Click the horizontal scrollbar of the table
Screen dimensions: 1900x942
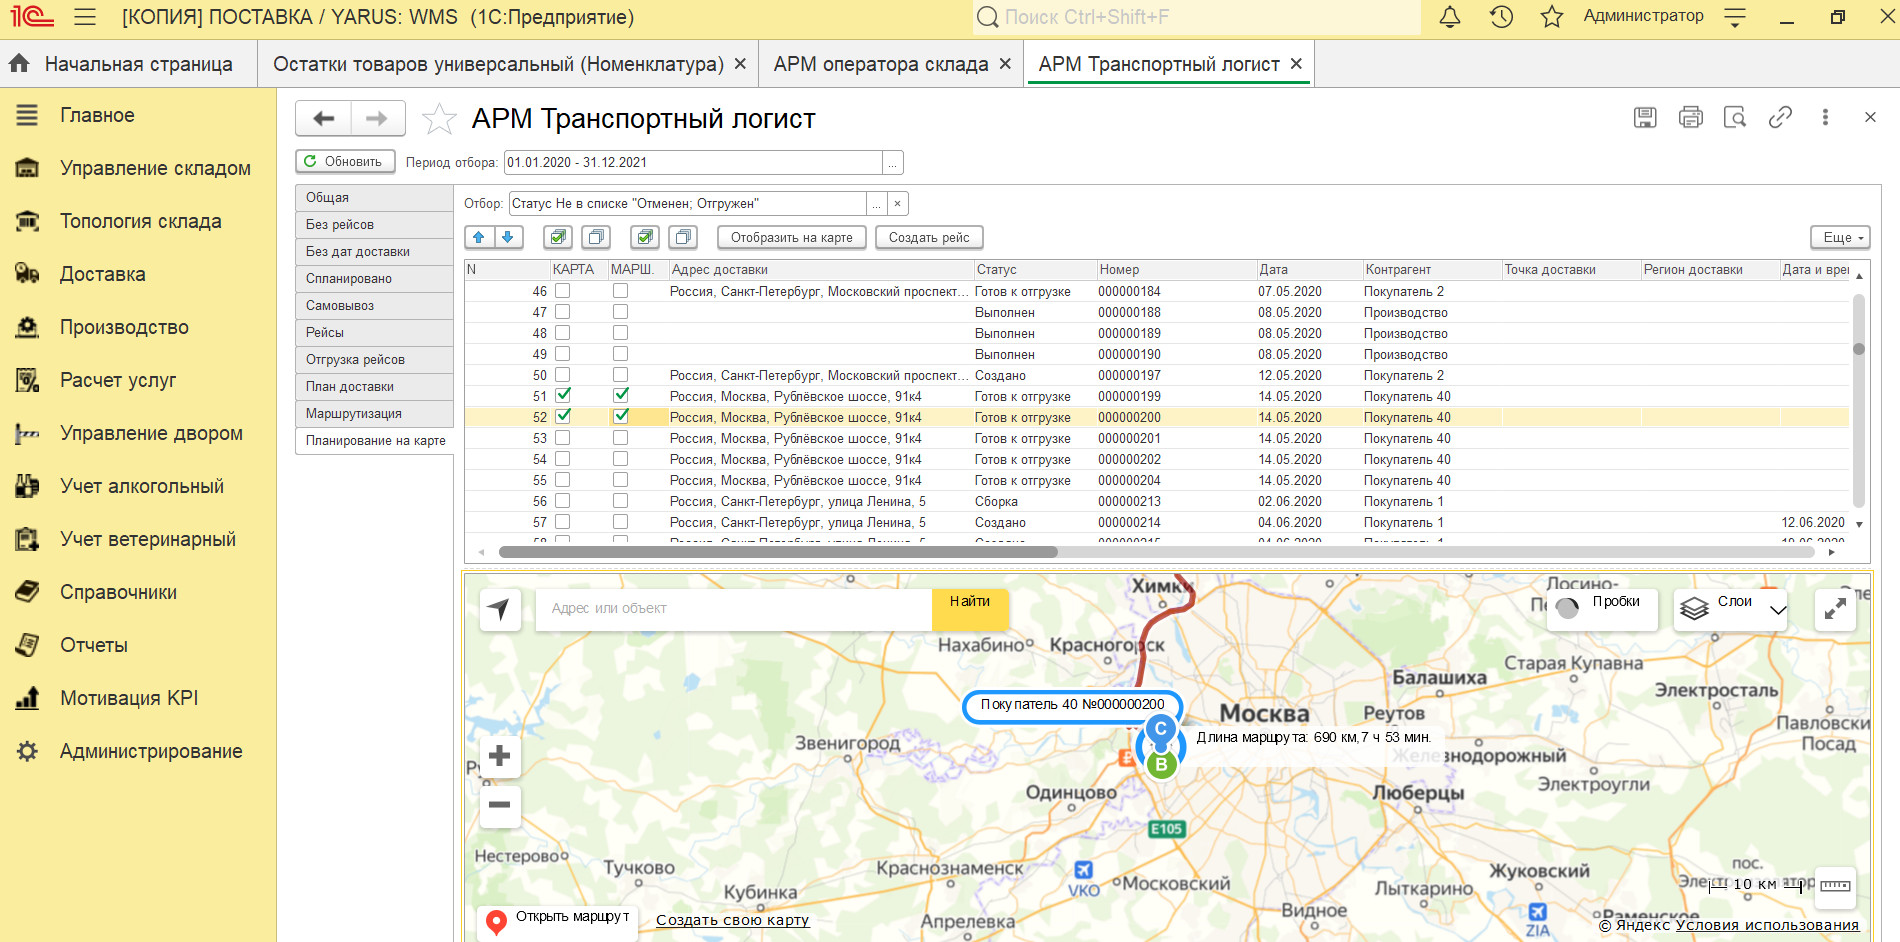pos(777,552)
